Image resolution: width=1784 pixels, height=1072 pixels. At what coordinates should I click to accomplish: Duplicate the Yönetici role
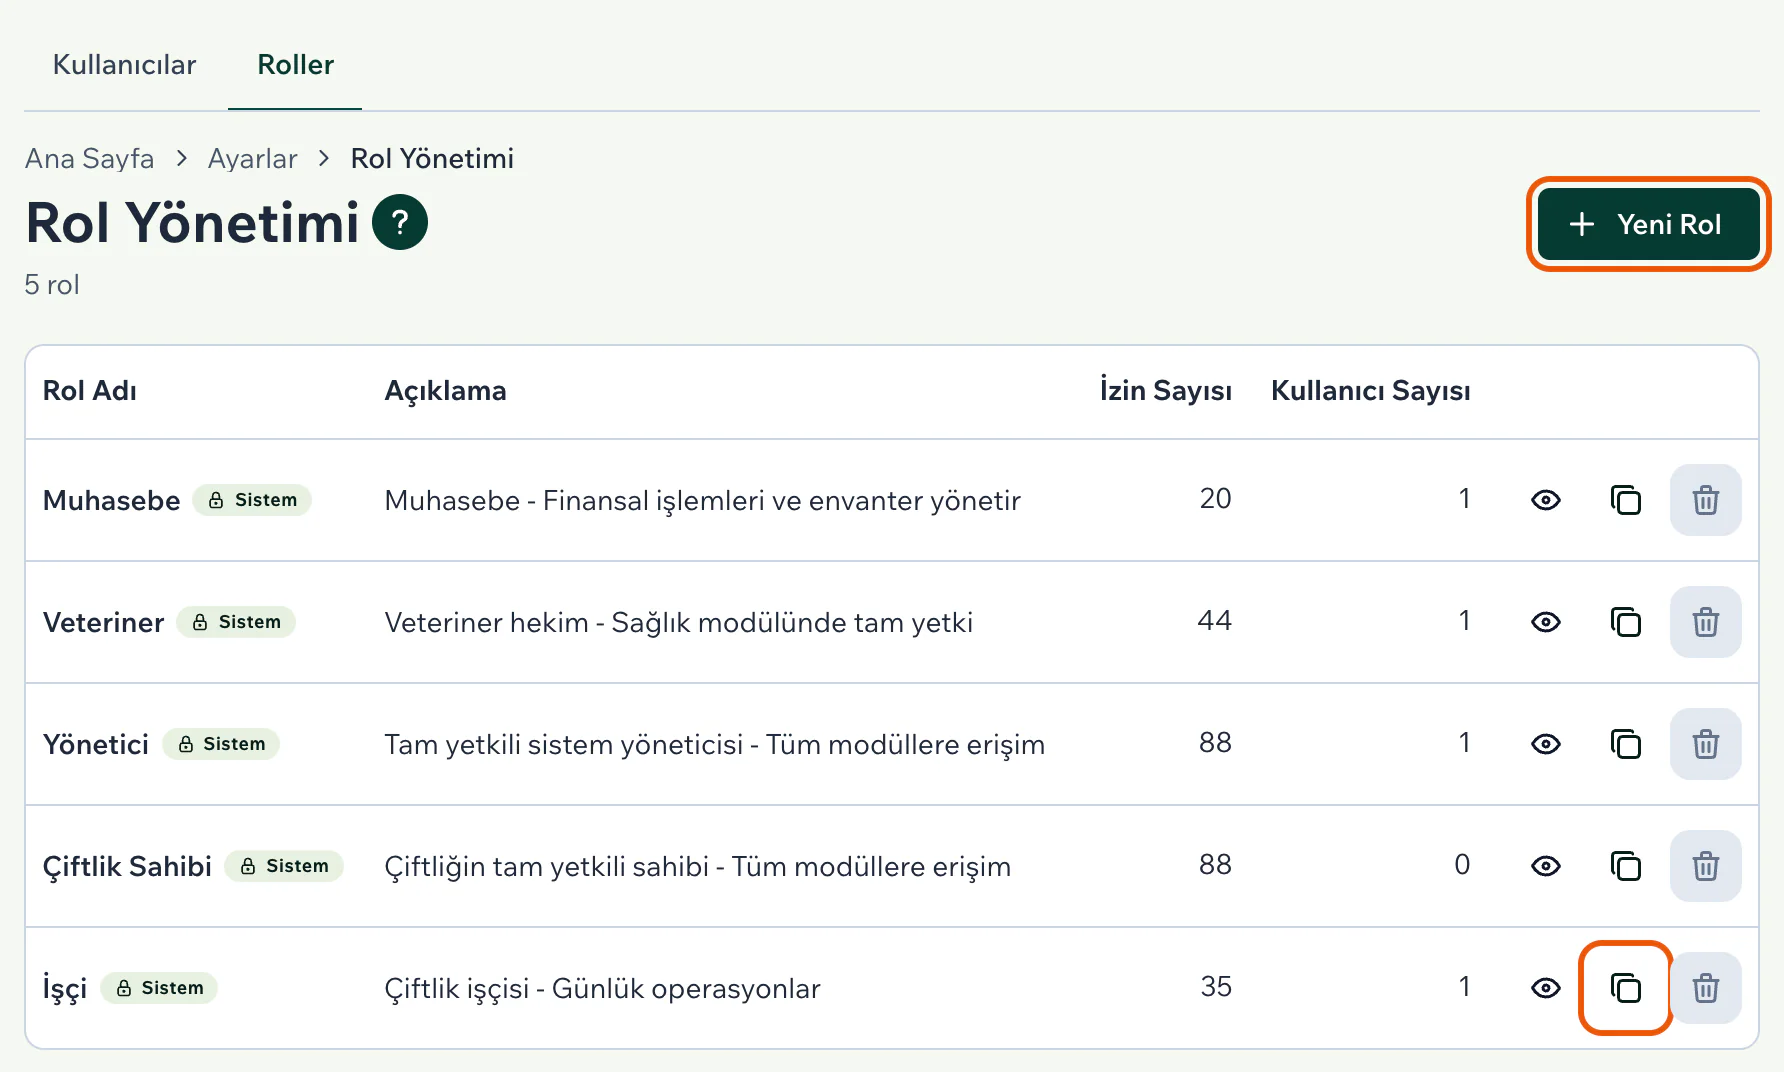[x=1626, y=744]
